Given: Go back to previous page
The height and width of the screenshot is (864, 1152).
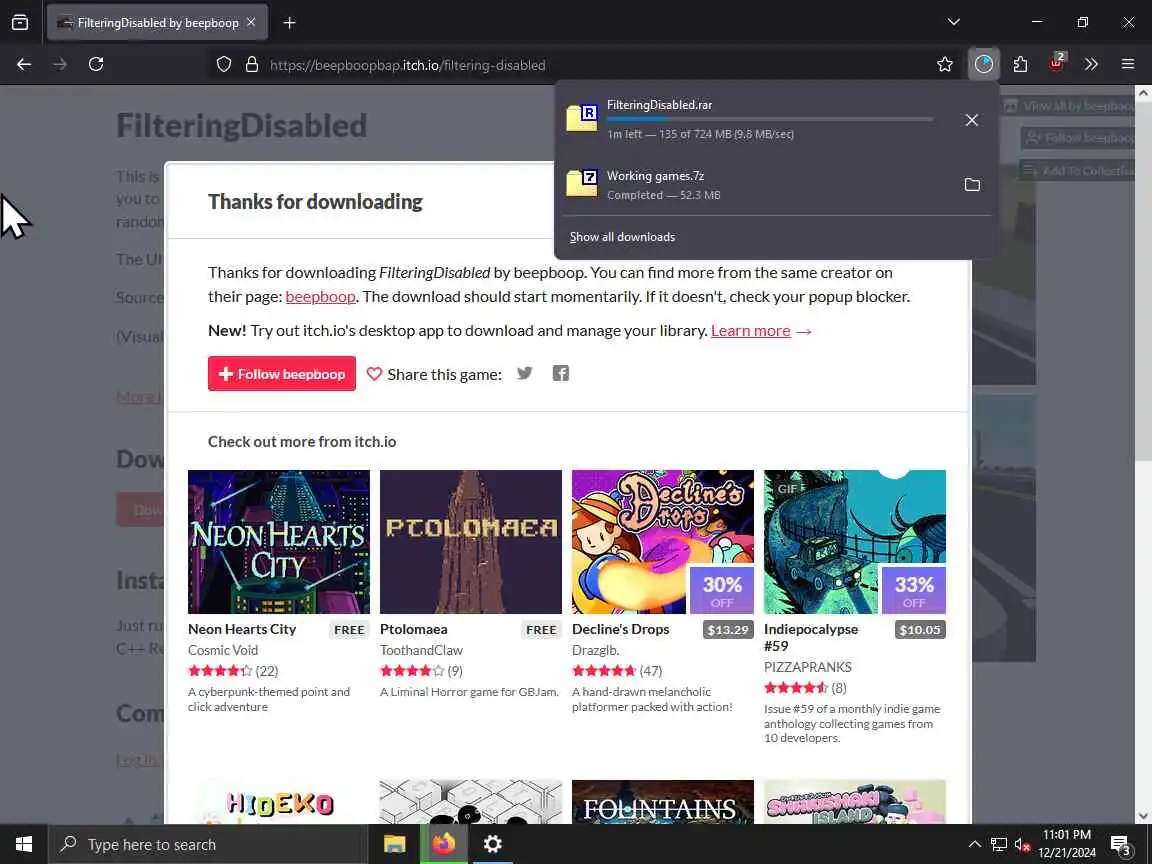Looking at the screenshot, I should coord(24,65).
